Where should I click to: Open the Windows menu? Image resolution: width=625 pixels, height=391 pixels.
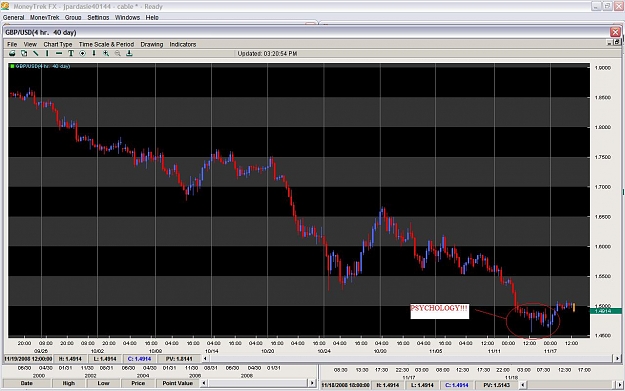pos(127,18)
